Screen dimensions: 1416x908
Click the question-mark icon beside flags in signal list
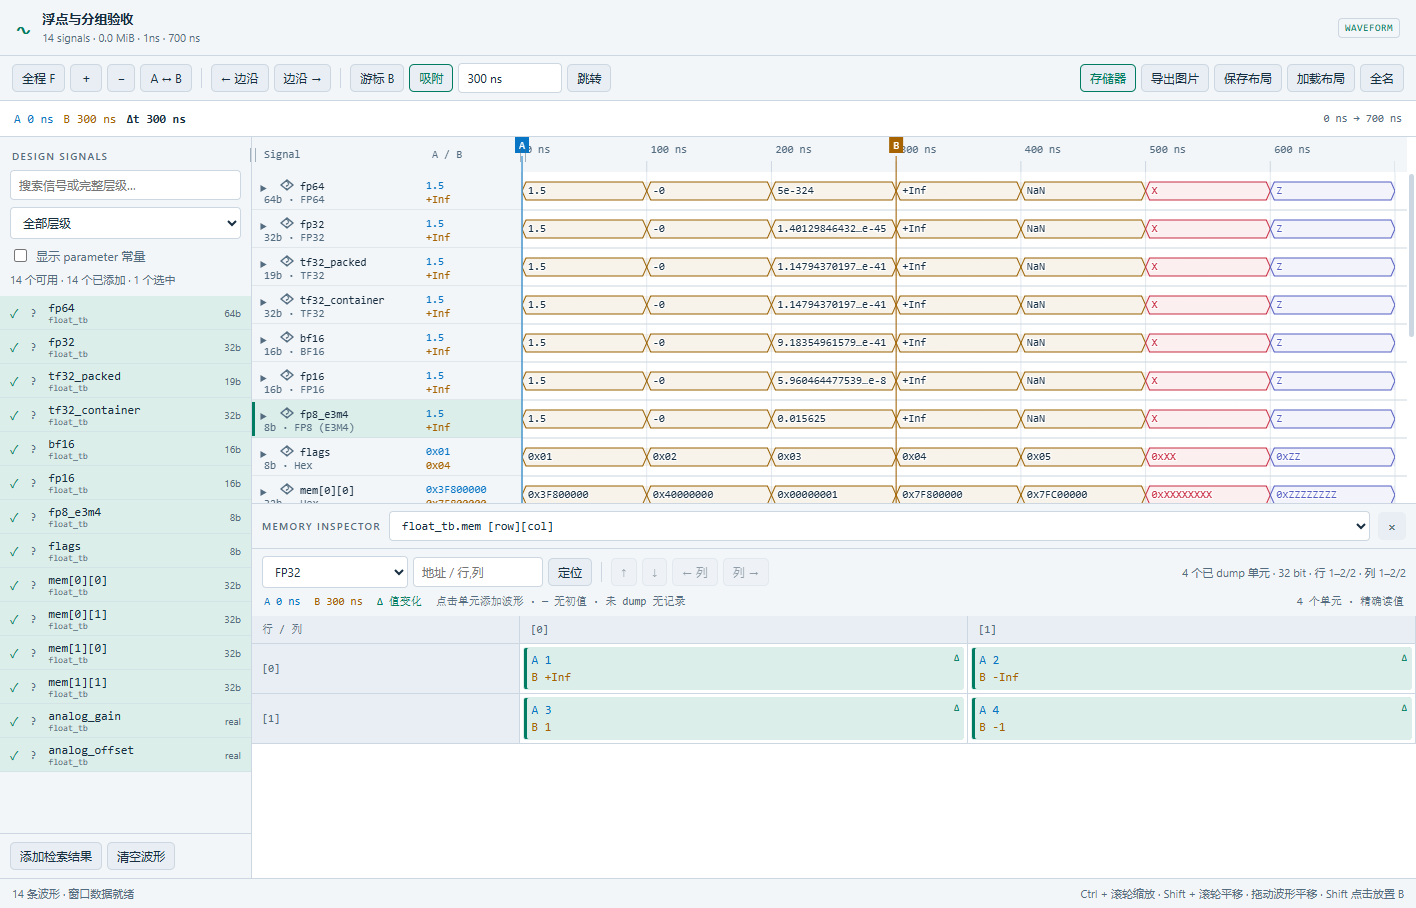[33, 551]
